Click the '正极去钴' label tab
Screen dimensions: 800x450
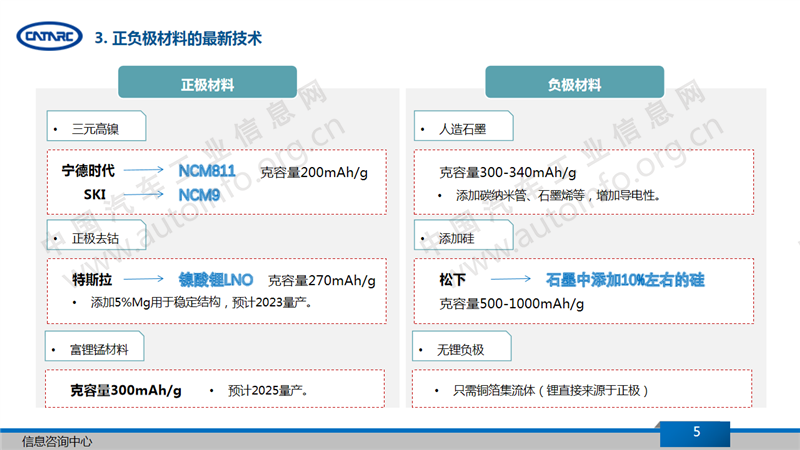pos(96,235)
